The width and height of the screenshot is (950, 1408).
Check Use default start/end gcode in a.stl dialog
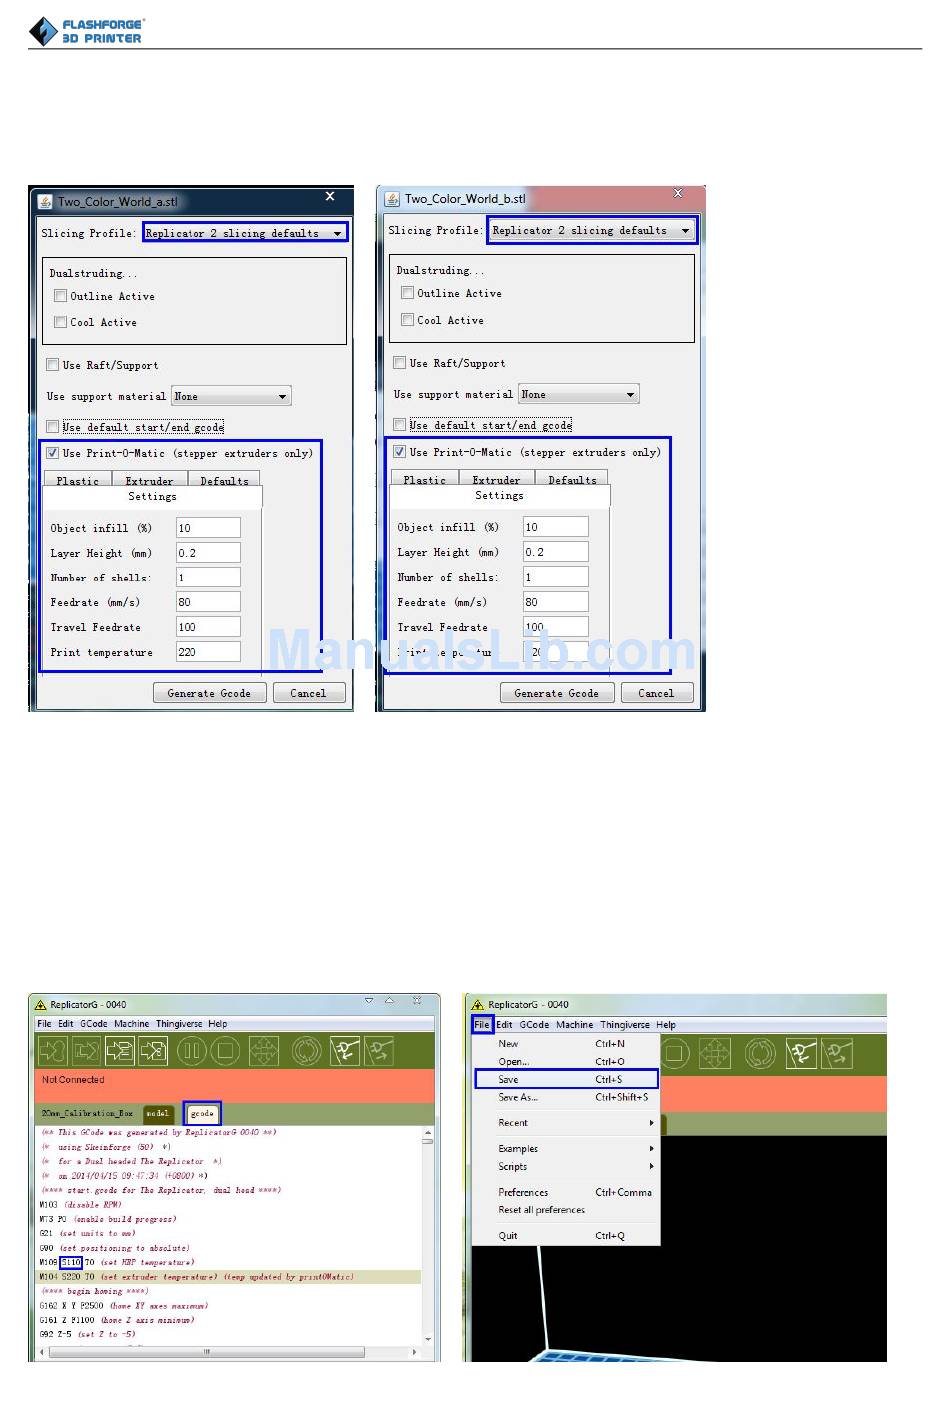pos(53,427)
